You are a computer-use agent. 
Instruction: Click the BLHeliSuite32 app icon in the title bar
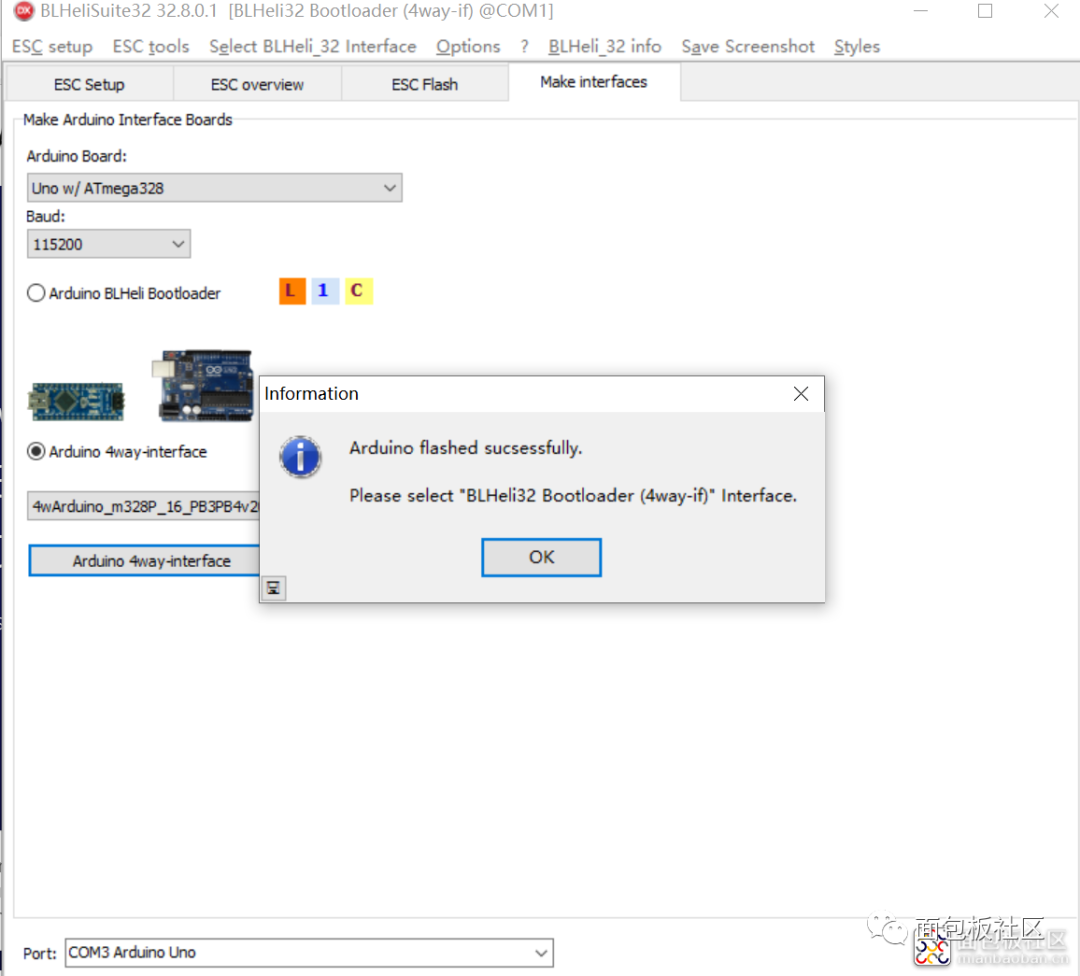point(24,11)
